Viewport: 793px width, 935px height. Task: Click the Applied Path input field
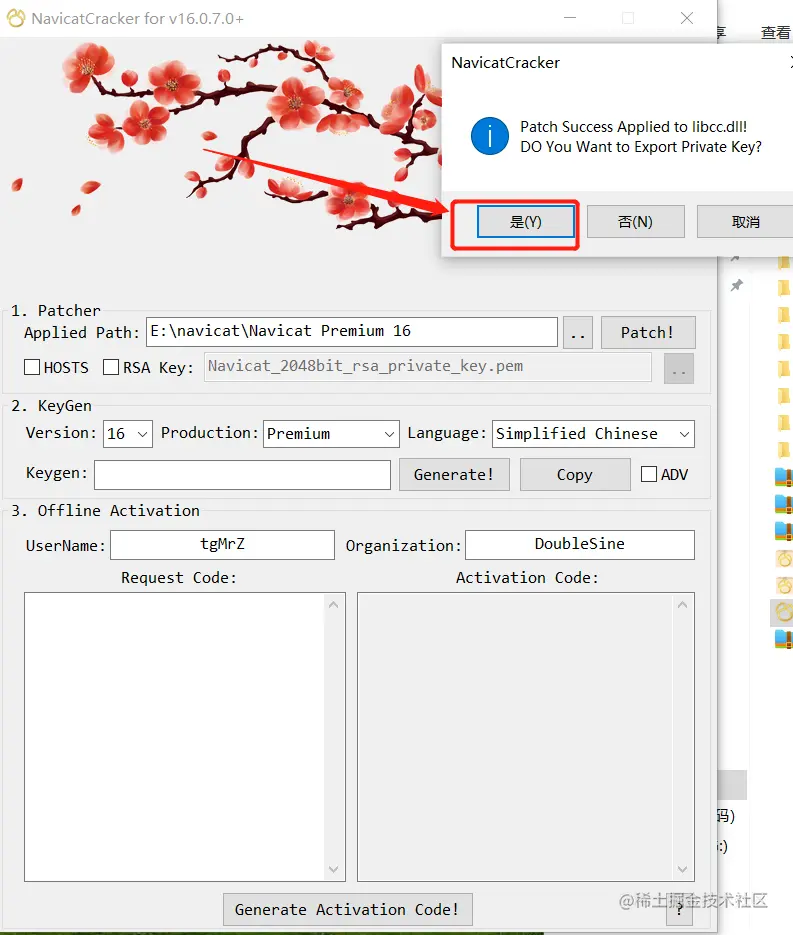point(352,332)
